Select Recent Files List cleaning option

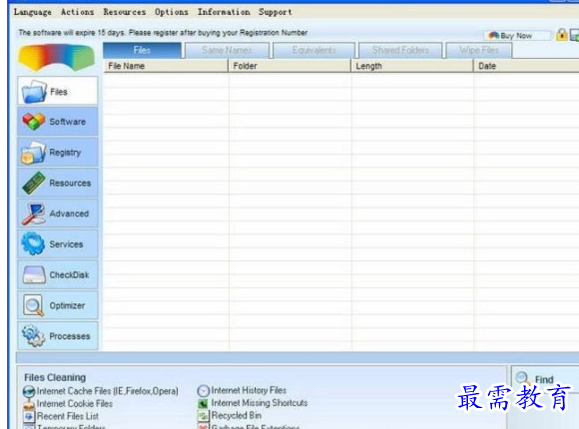[x=61, y=416]
